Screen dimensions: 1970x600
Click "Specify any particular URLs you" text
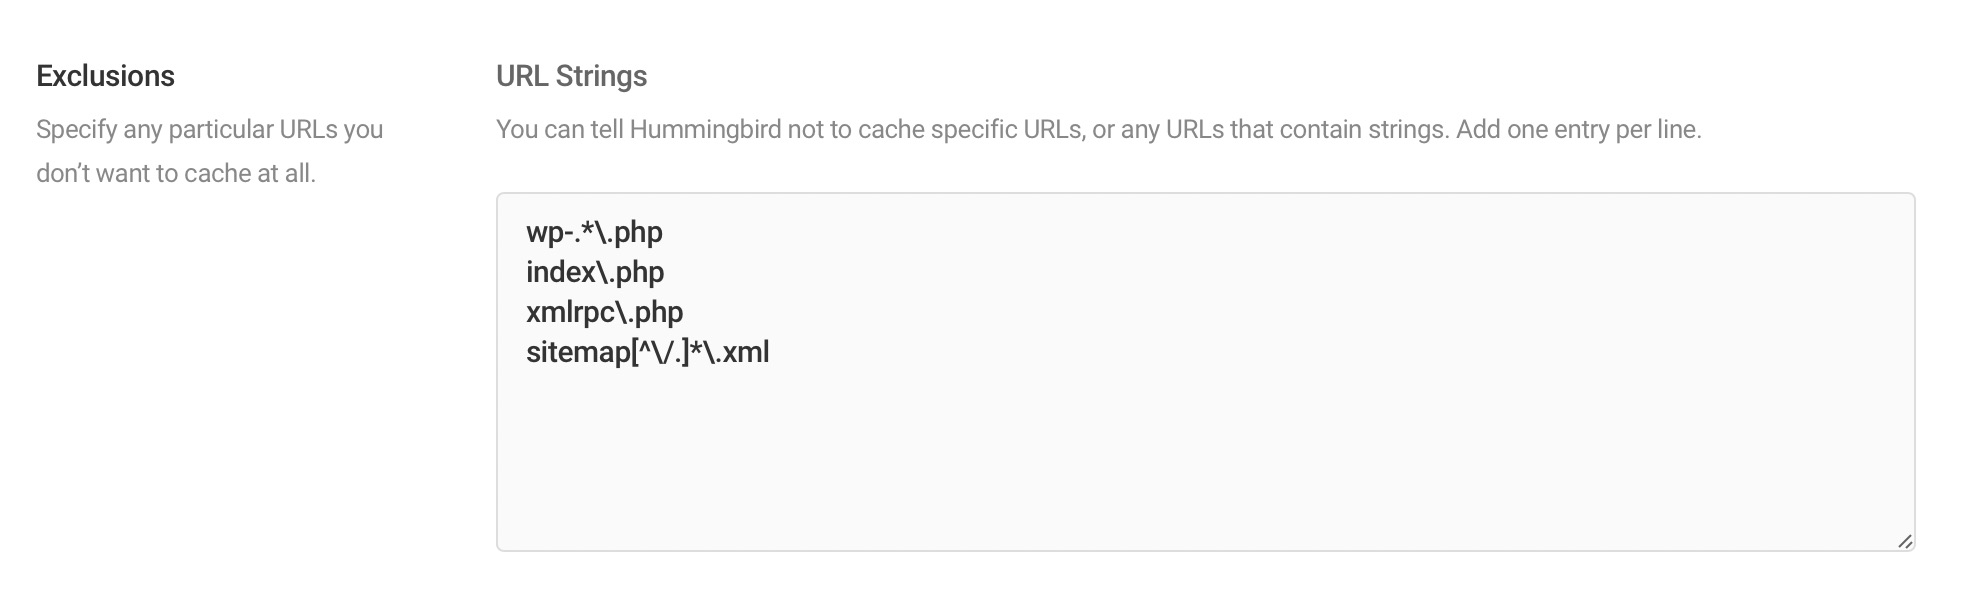point(209,130)
